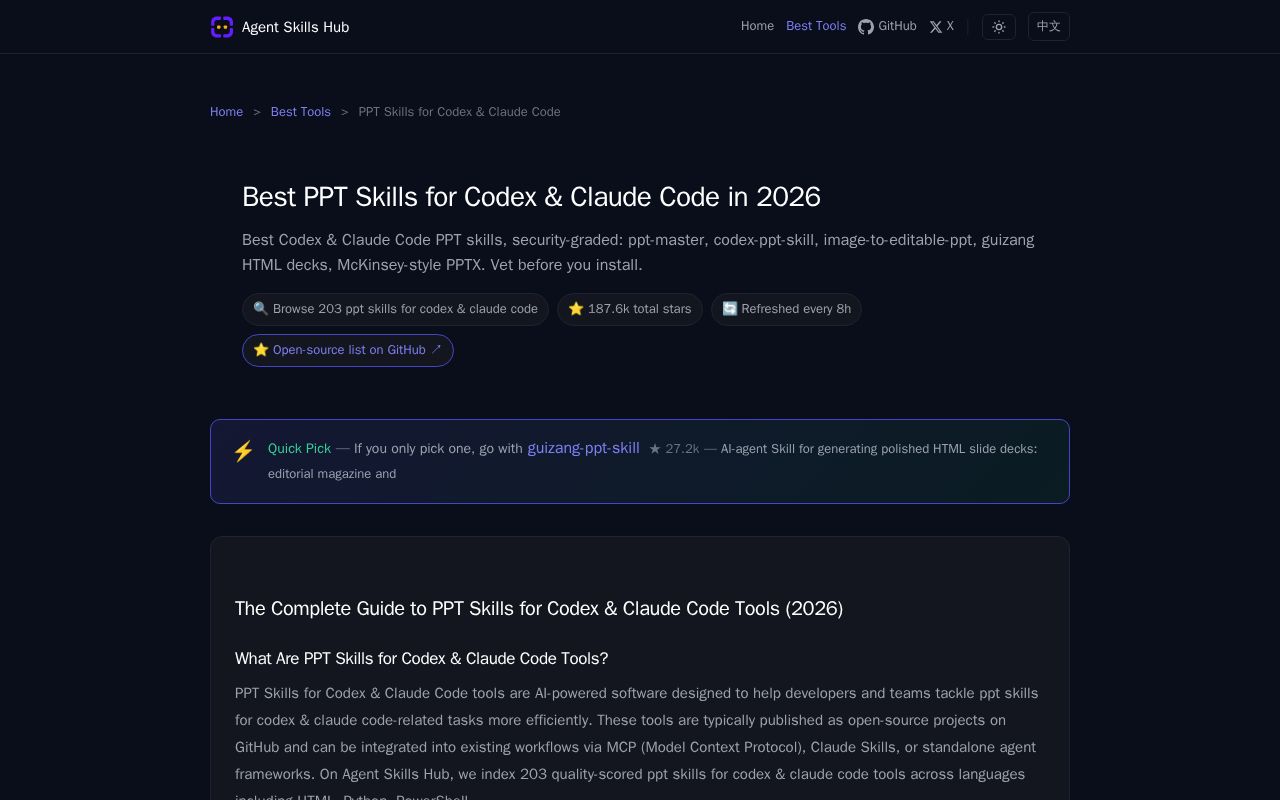
Task: Click the 187.6k total stars badge
Action: coord(630,309)
